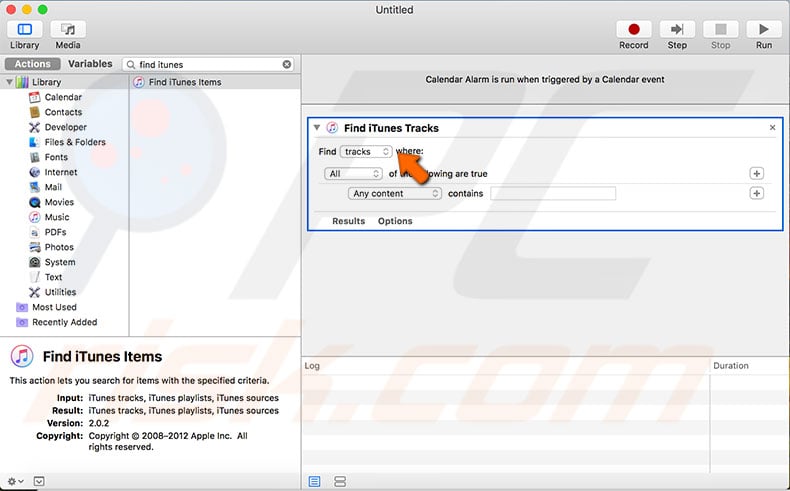
Task: Switch to the Variables tab
Action: click(90, 64)
